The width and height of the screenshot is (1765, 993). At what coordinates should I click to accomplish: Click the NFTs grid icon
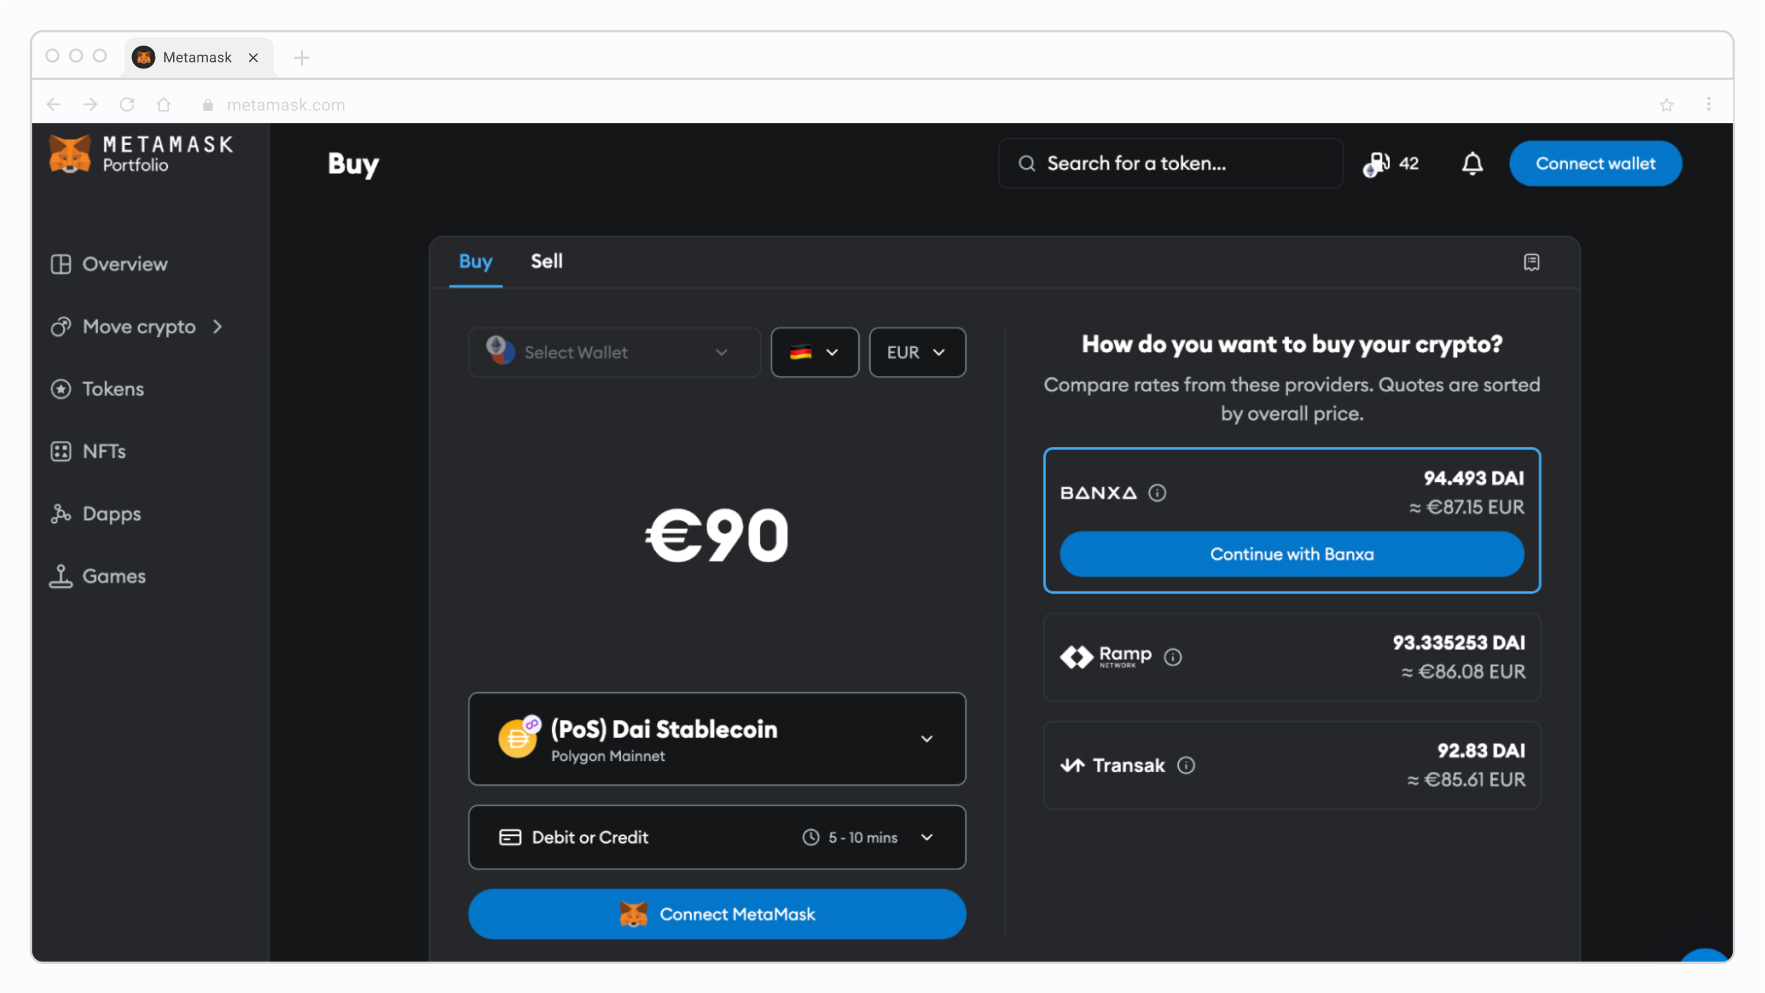tap(61, 451)
